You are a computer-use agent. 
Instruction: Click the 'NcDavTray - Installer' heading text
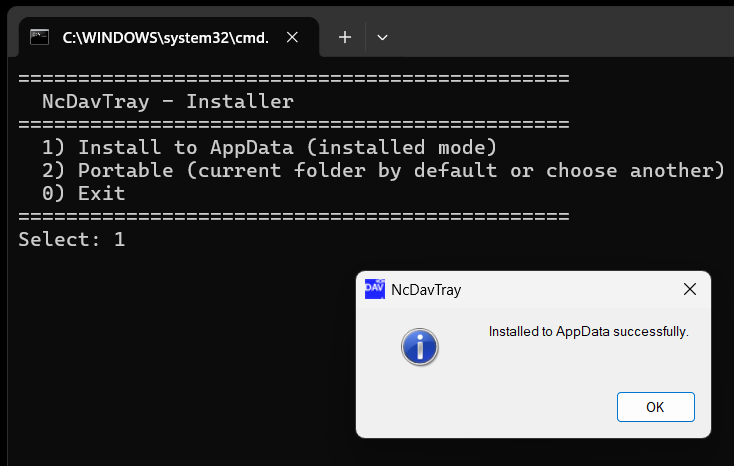point(168,102)
